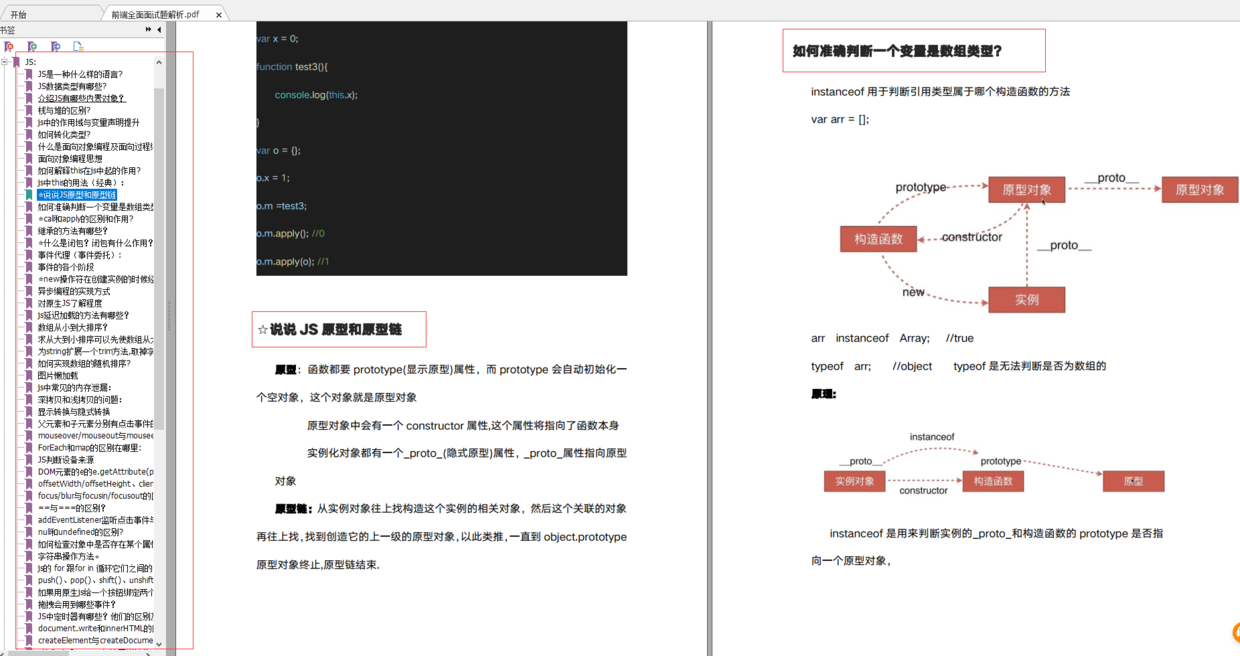Open bookmark 栈与堆的区别?
1240x656 pixels.
pos(64,110)
